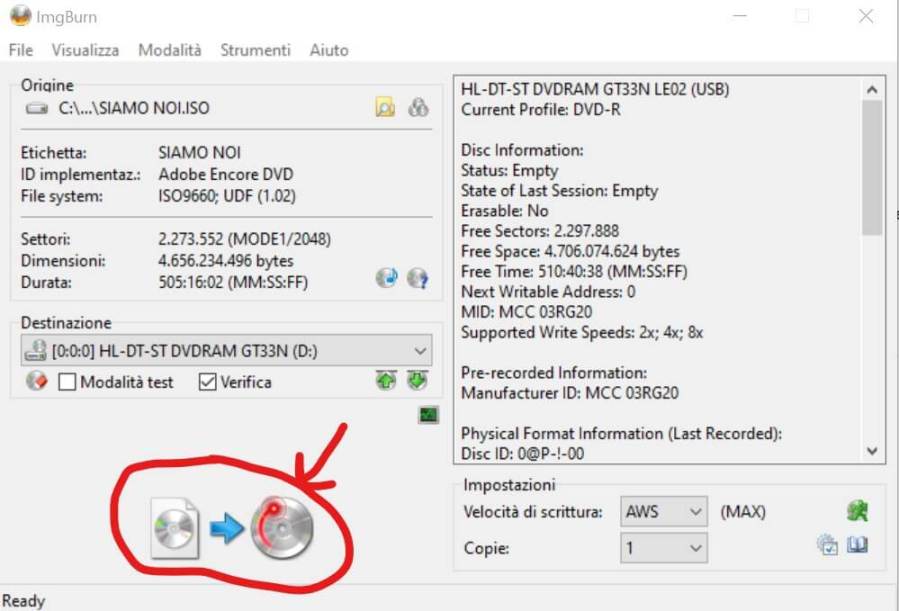Open the Strumenti menu
The image size is (899, 611).
(x=255, y=50)
